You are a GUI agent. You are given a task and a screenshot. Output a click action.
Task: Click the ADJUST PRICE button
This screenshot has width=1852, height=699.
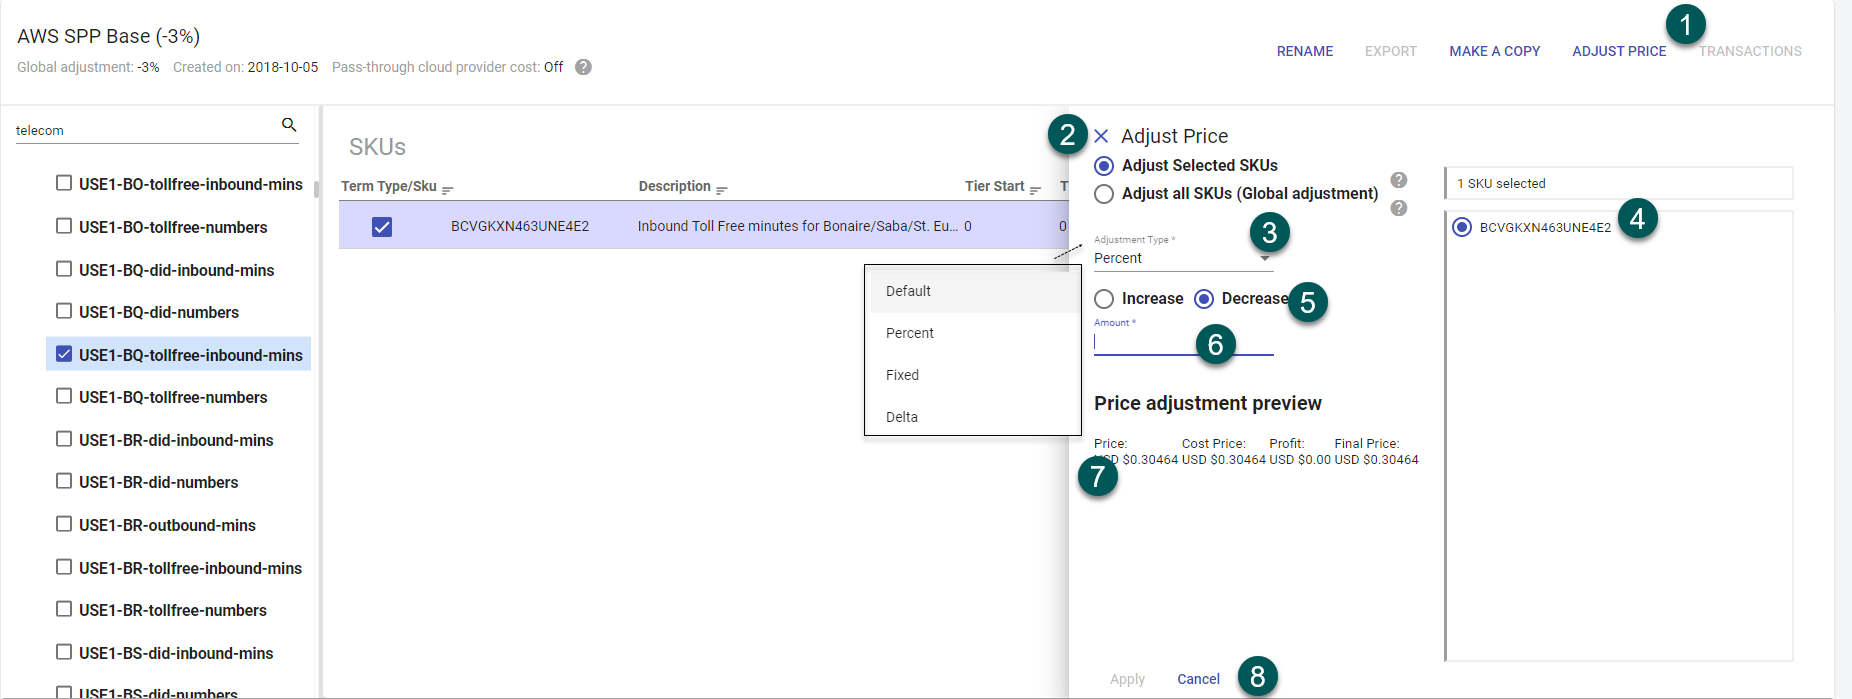tap(1619, 51)
